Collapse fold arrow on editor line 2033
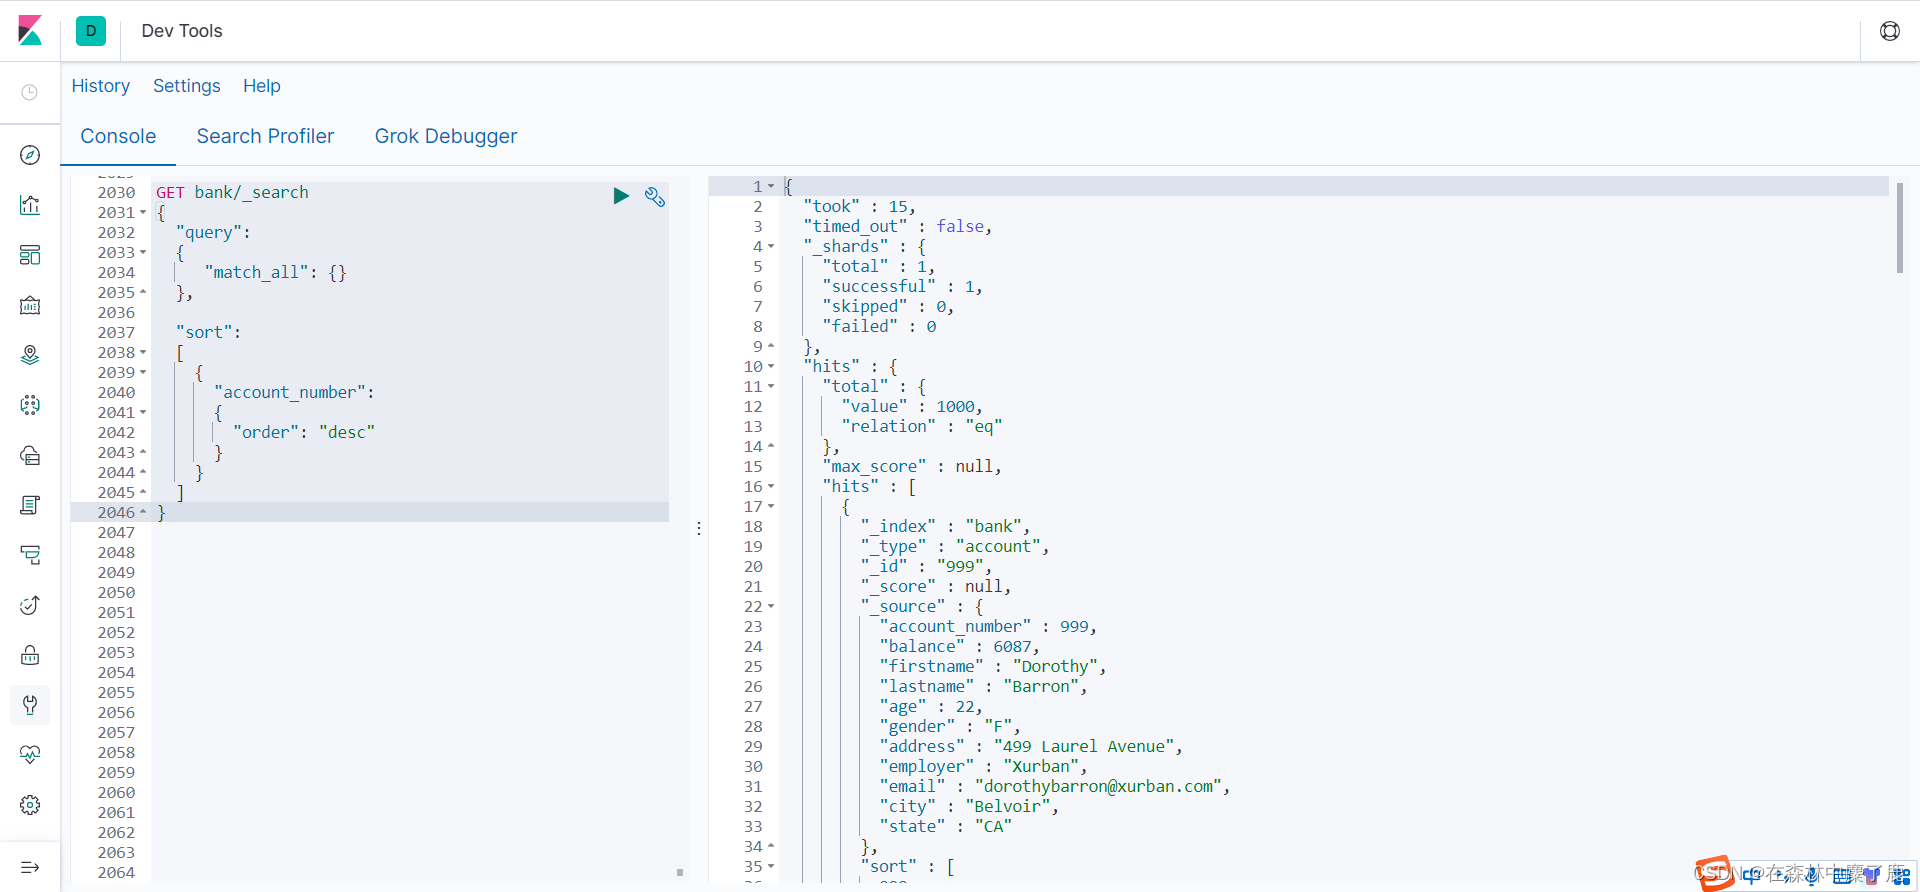The image size is (1920, 892). (143, 252)
